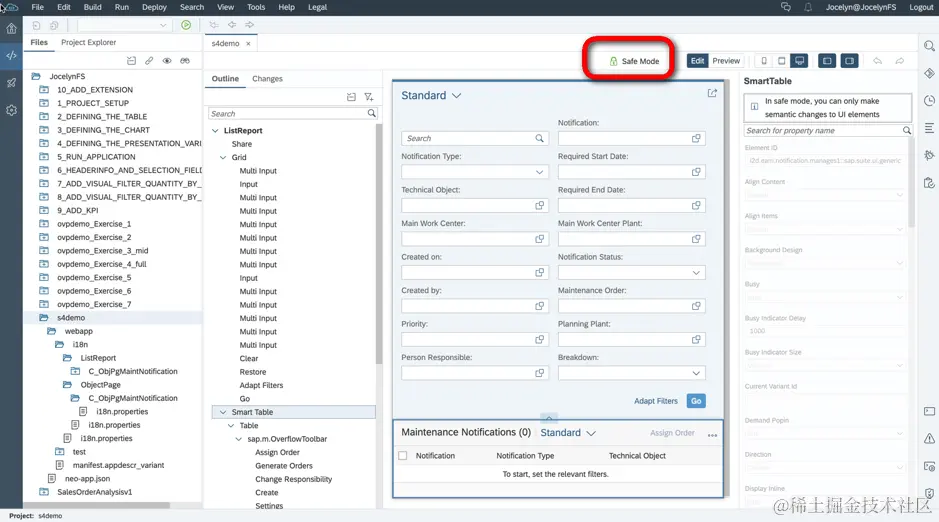Click the search magnifier in Outline search
This screenshot has height=522, width=939.
click(371, 113)
